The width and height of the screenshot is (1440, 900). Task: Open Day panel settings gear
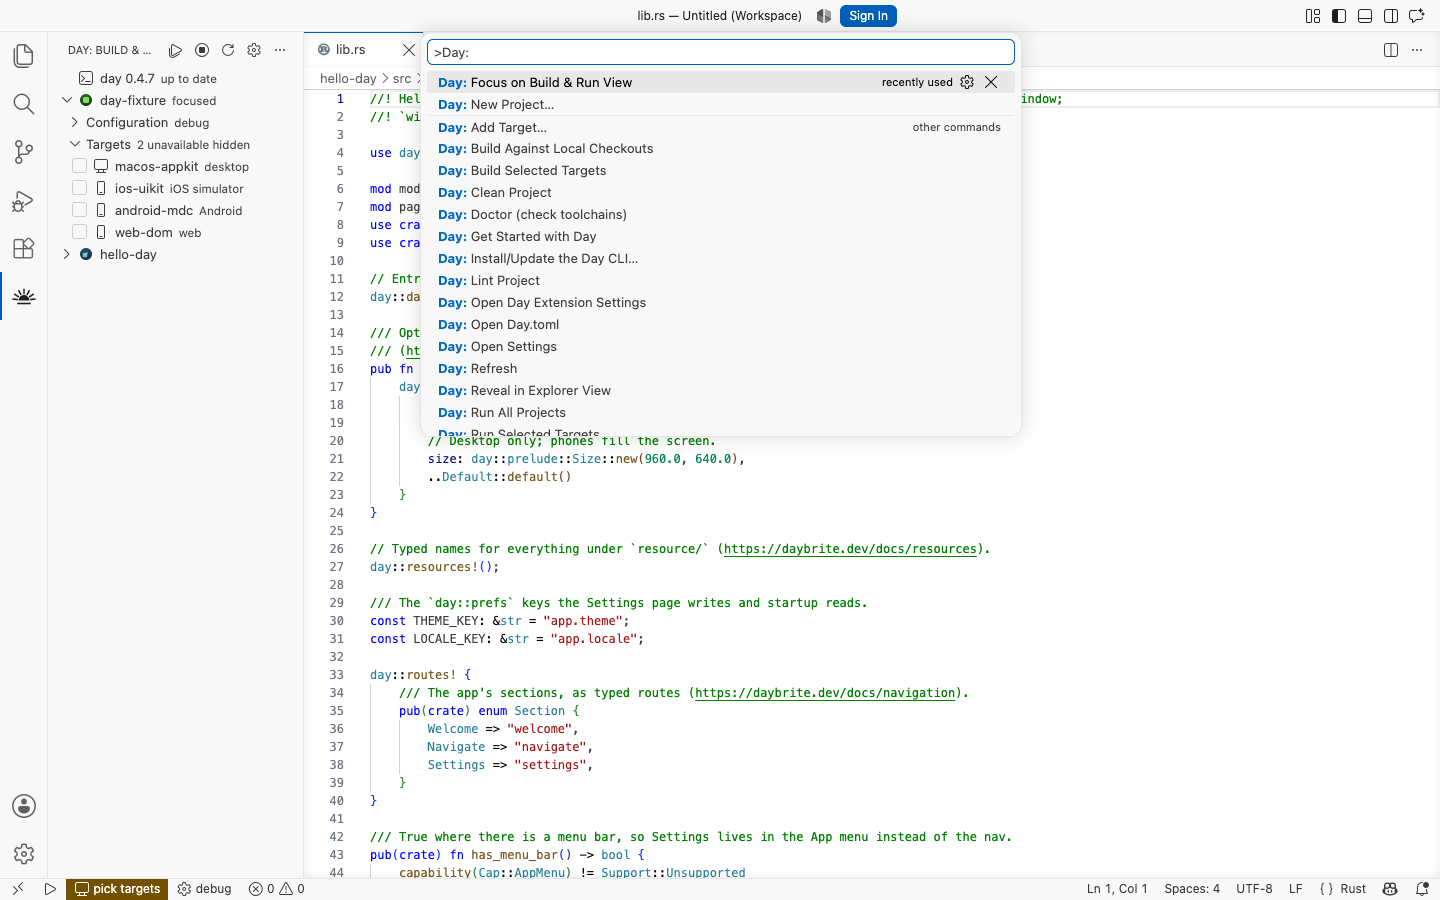point(254,50)
